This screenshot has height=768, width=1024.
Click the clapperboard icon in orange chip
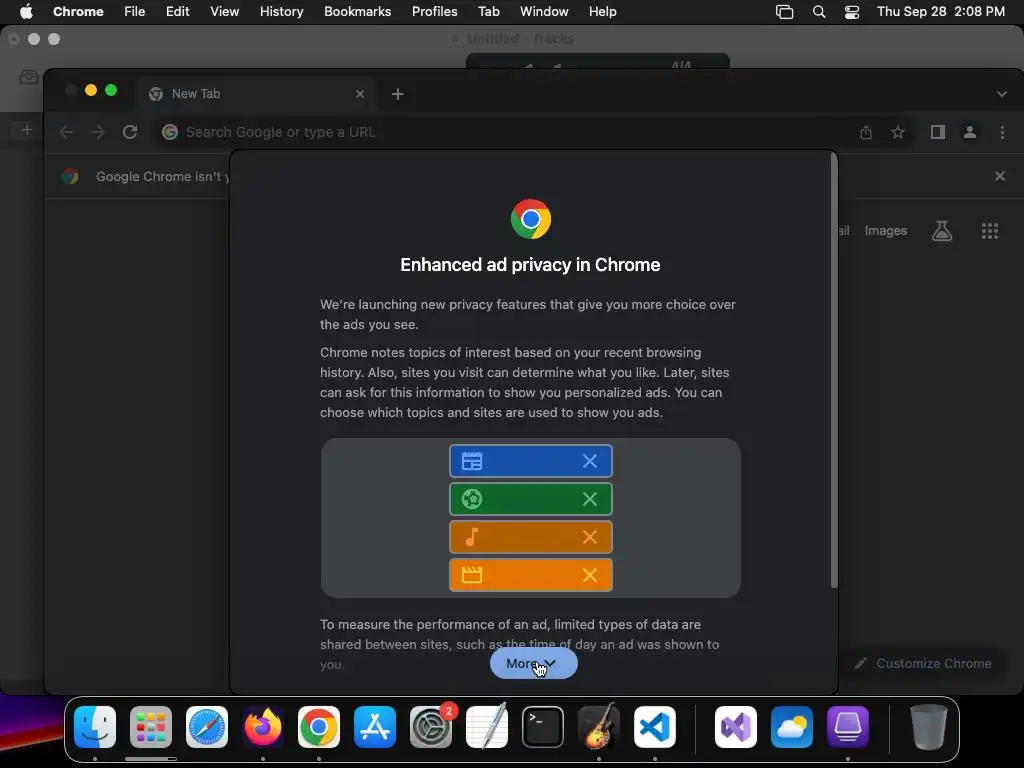click(x=472, y=575)
